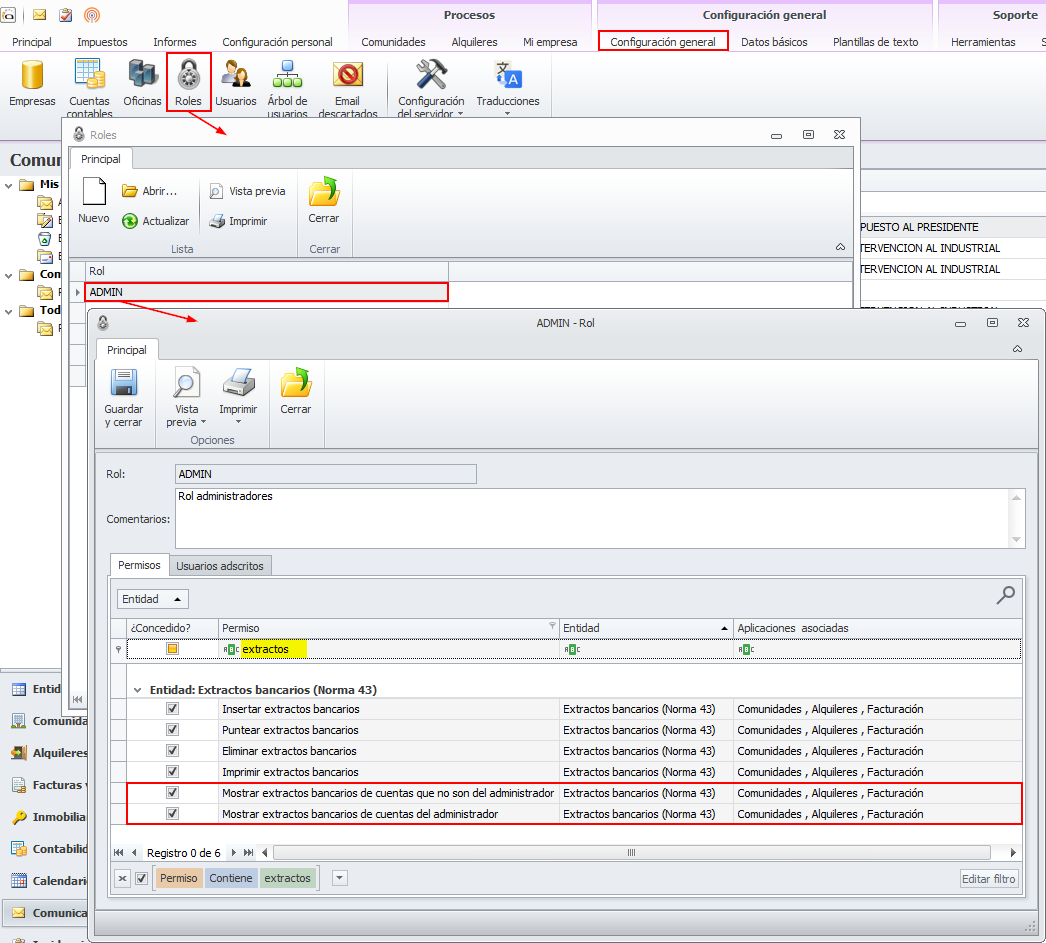Open Usuarios in the ribbon
Viewport: 1046px width, 943px height.
click(x=236, y=76)
